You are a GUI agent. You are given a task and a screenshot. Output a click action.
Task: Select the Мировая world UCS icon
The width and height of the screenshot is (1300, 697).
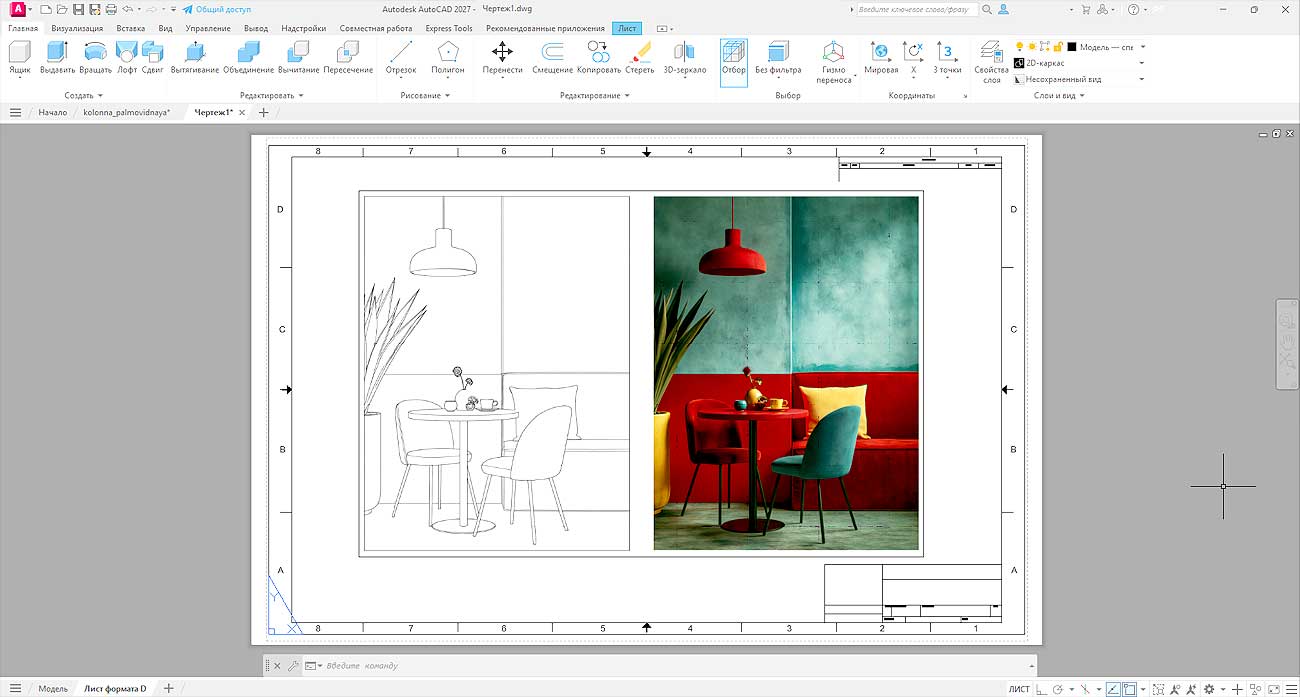(x=881, y=58)
